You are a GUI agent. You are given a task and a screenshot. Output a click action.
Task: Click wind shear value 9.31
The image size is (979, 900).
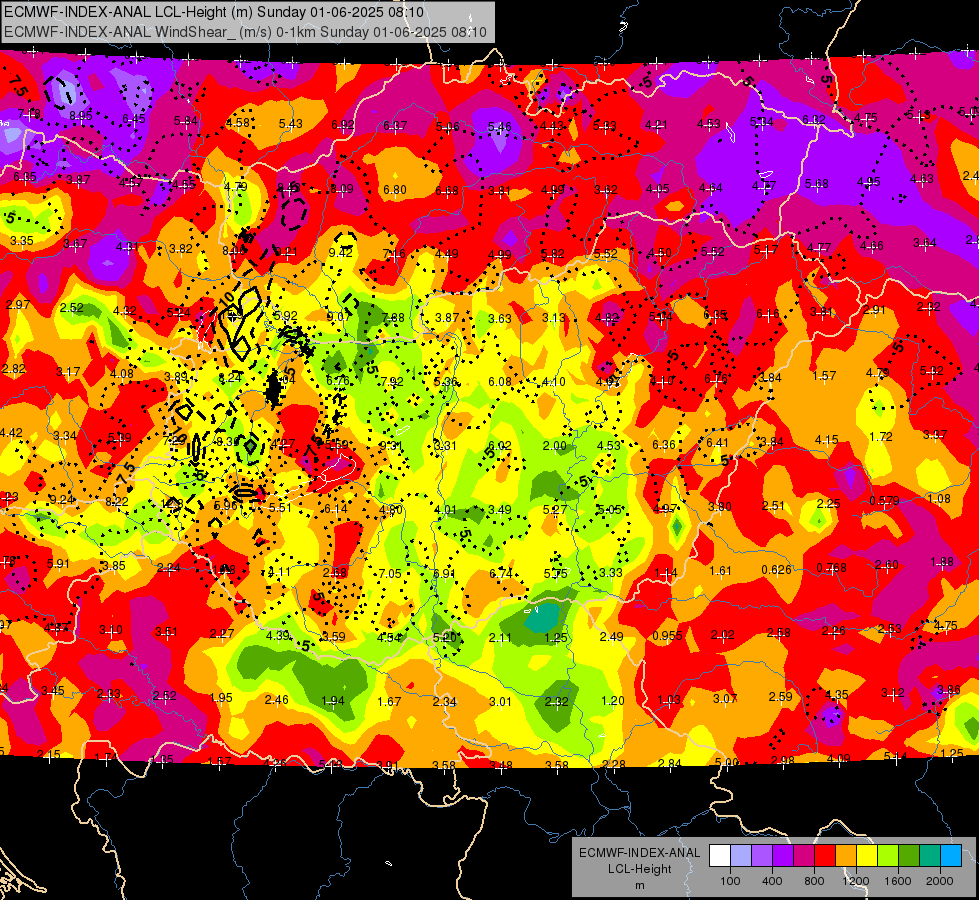[390, 445]
